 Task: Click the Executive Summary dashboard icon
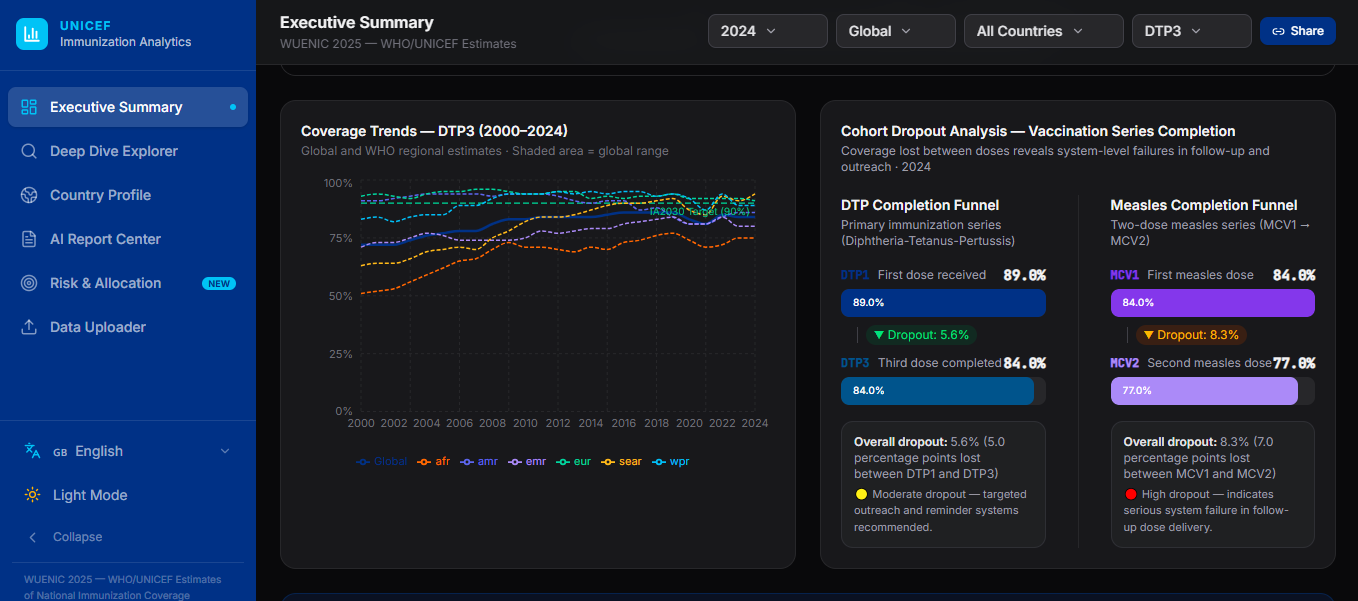[x=29, y=107]
